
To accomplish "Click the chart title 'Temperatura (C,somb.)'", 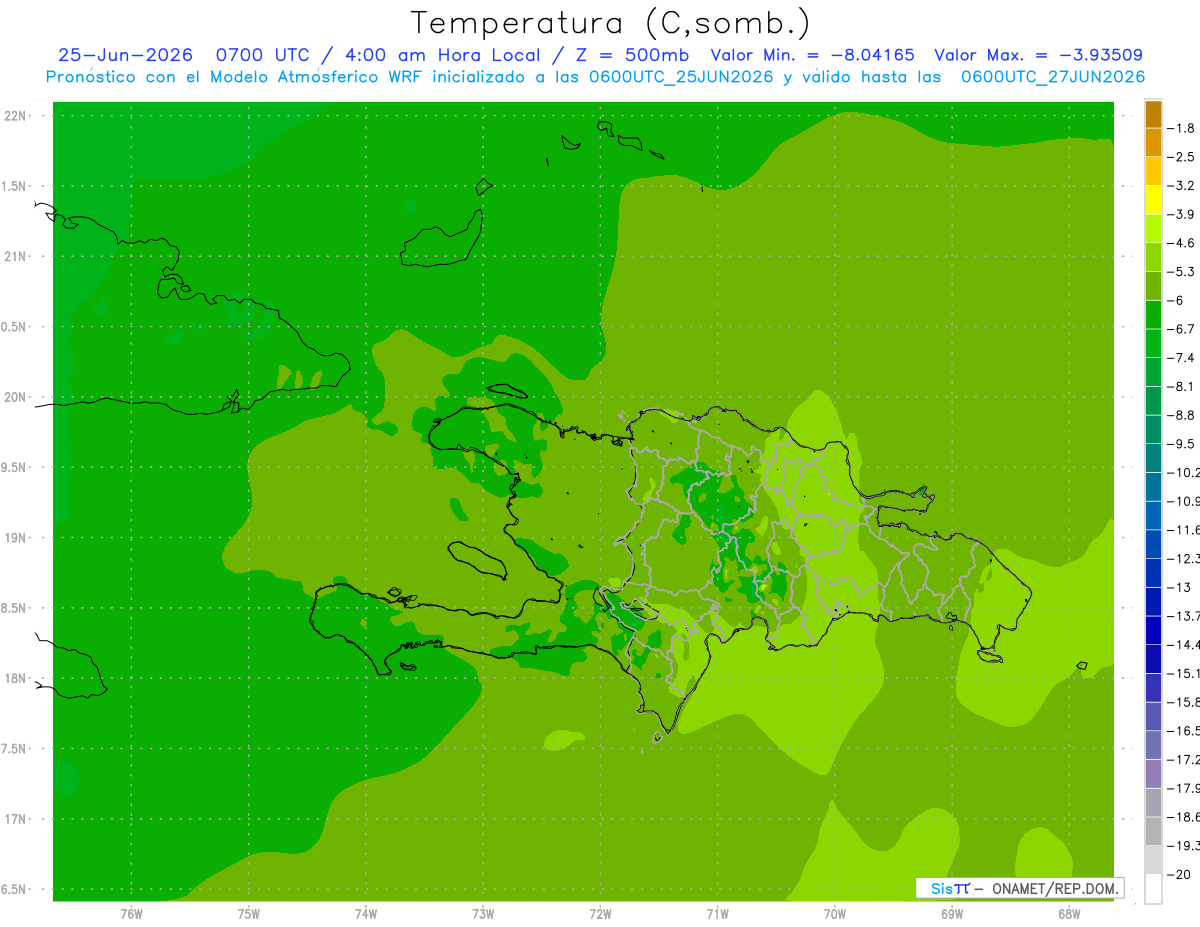I will [611, 23].
